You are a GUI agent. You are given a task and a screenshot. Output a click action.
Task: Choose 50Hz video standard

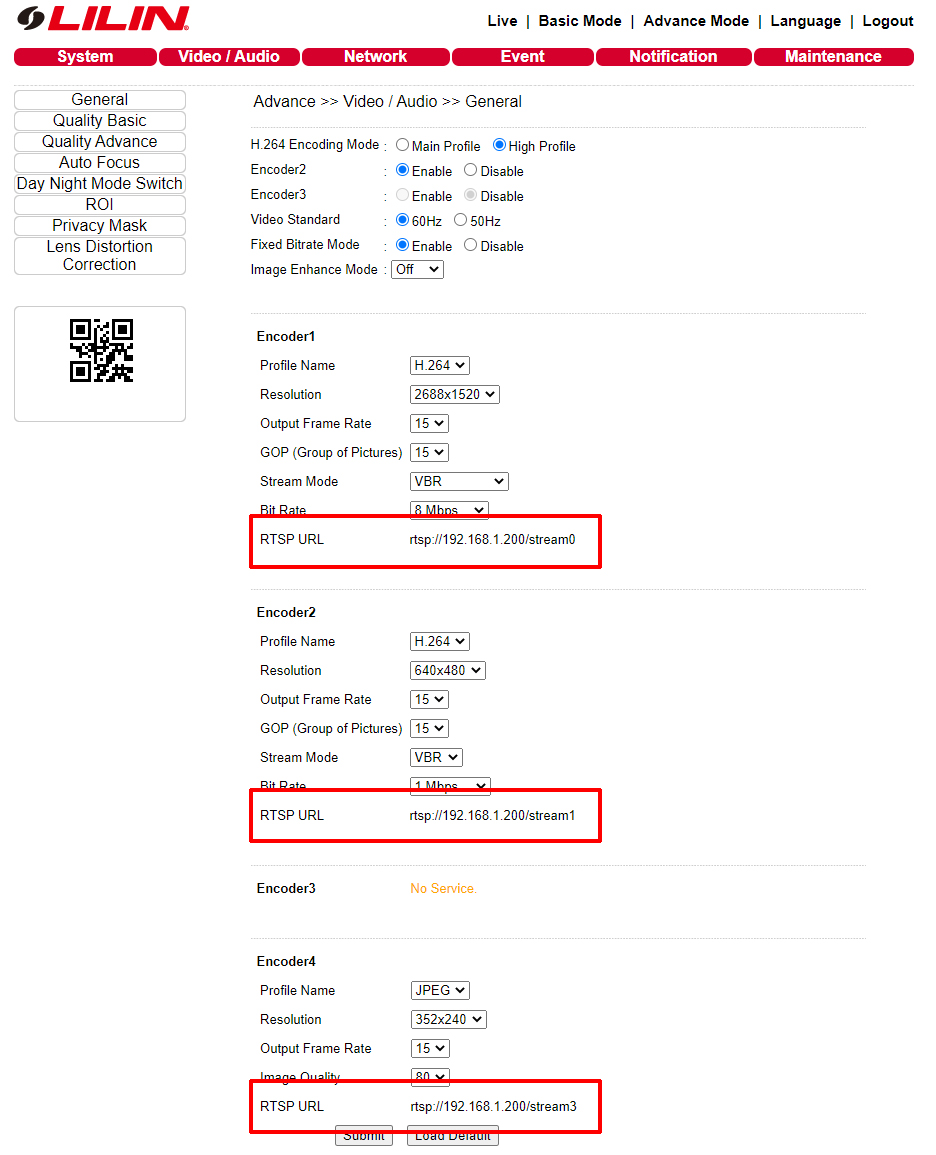click(460, 220)
